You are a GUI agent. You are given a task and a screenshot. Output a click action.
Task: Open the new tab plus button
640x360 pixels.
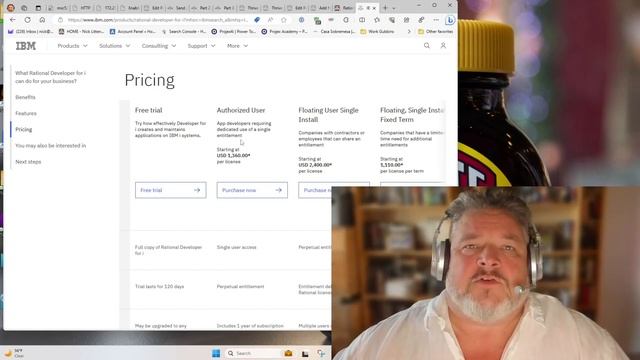[385, 8]
